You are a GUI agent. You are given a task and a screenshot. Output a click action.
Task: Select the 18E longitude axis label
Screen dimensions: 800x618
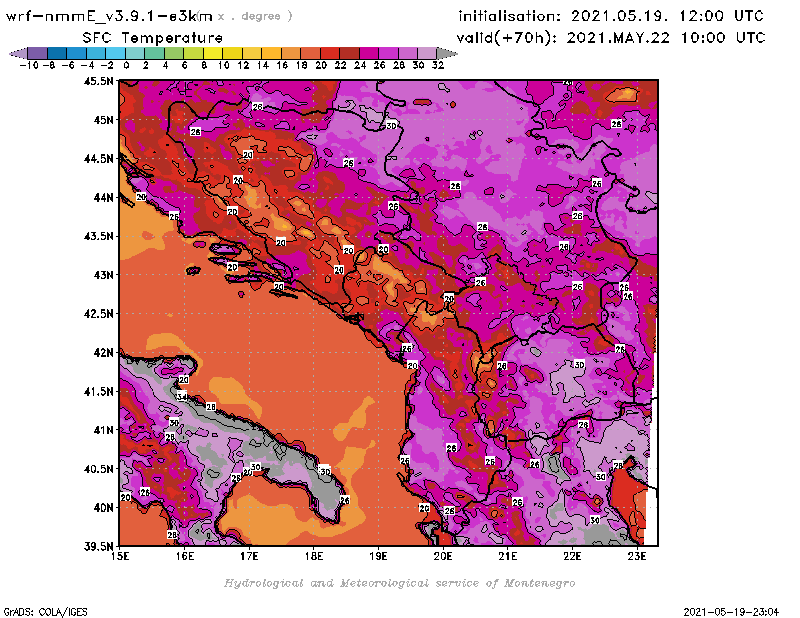click(314, 556)
